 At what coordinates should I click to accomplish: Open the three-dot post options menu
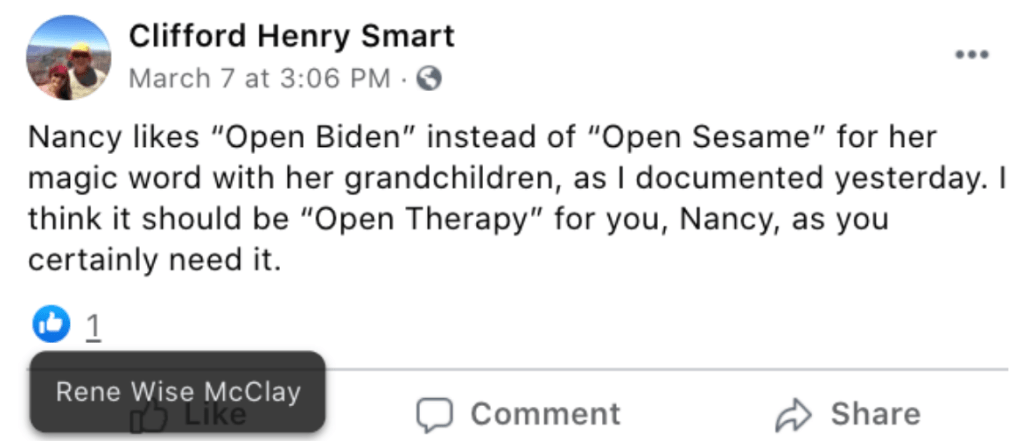coord(971,55)
